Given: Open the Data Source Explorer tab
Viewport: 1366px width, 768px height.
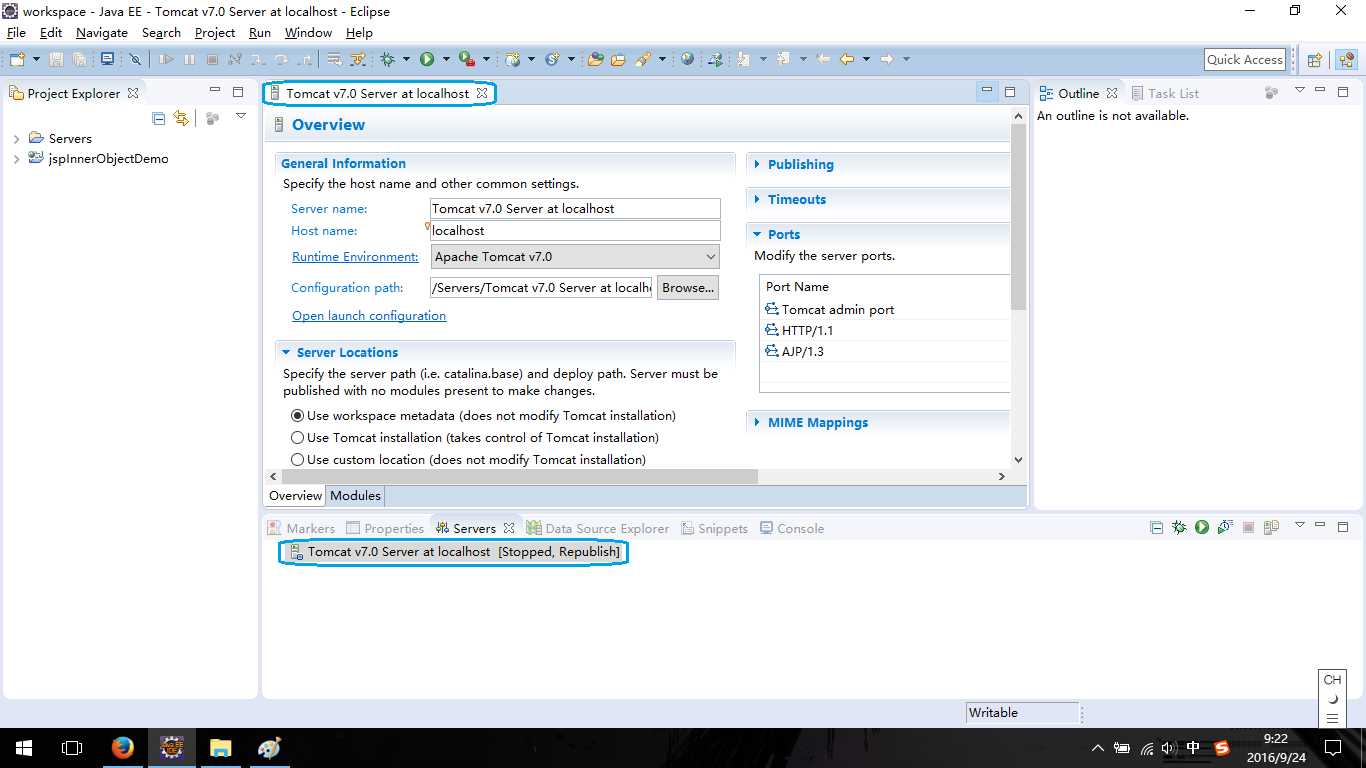Looking at the screenshot, I should (x=598, y=528).
